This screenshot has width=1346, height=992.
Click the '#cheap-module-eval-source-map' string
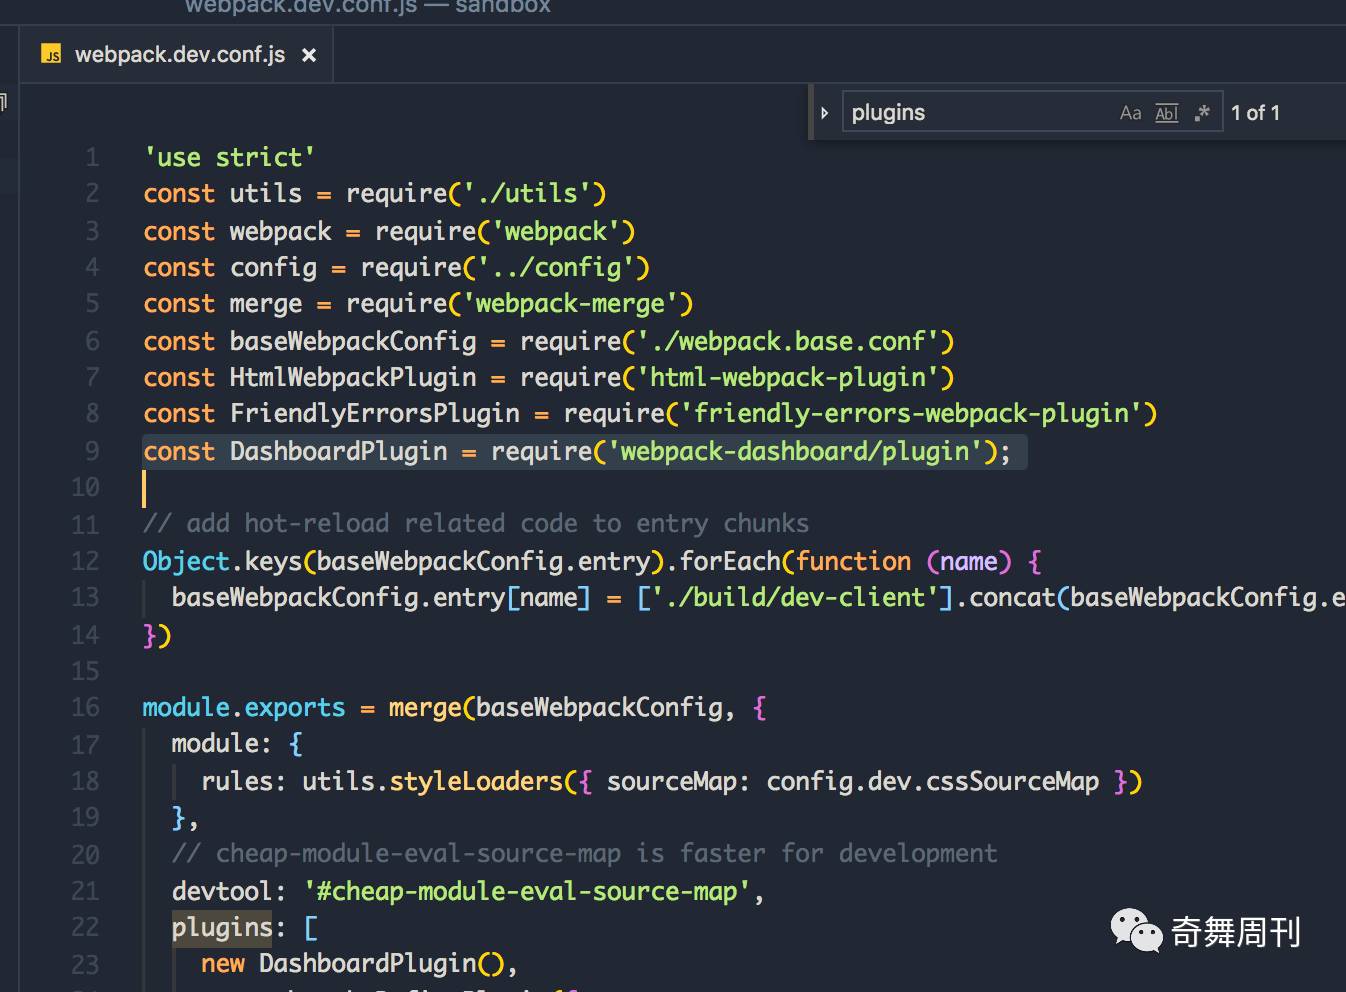[x=527, y=891]
